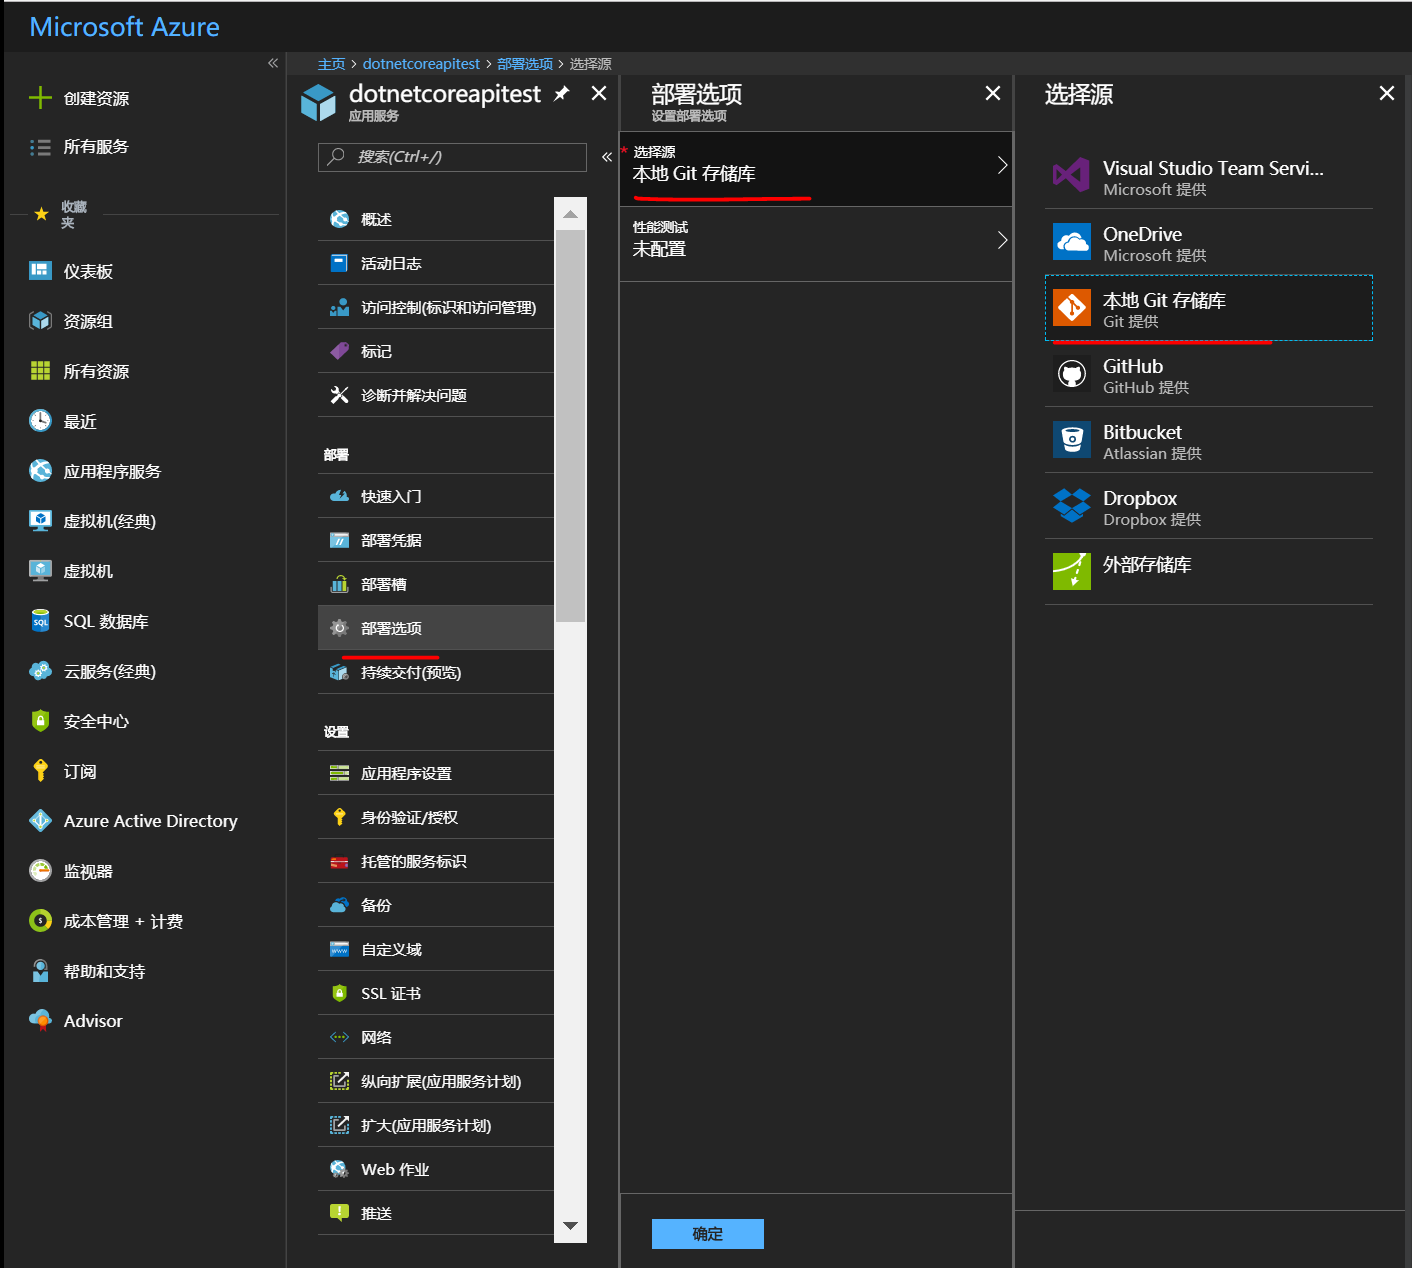The height and width of the screenshot is (1268, 1412).
Task: Open Subscriptions (订阅) key icon
Action: click(40, 771)
